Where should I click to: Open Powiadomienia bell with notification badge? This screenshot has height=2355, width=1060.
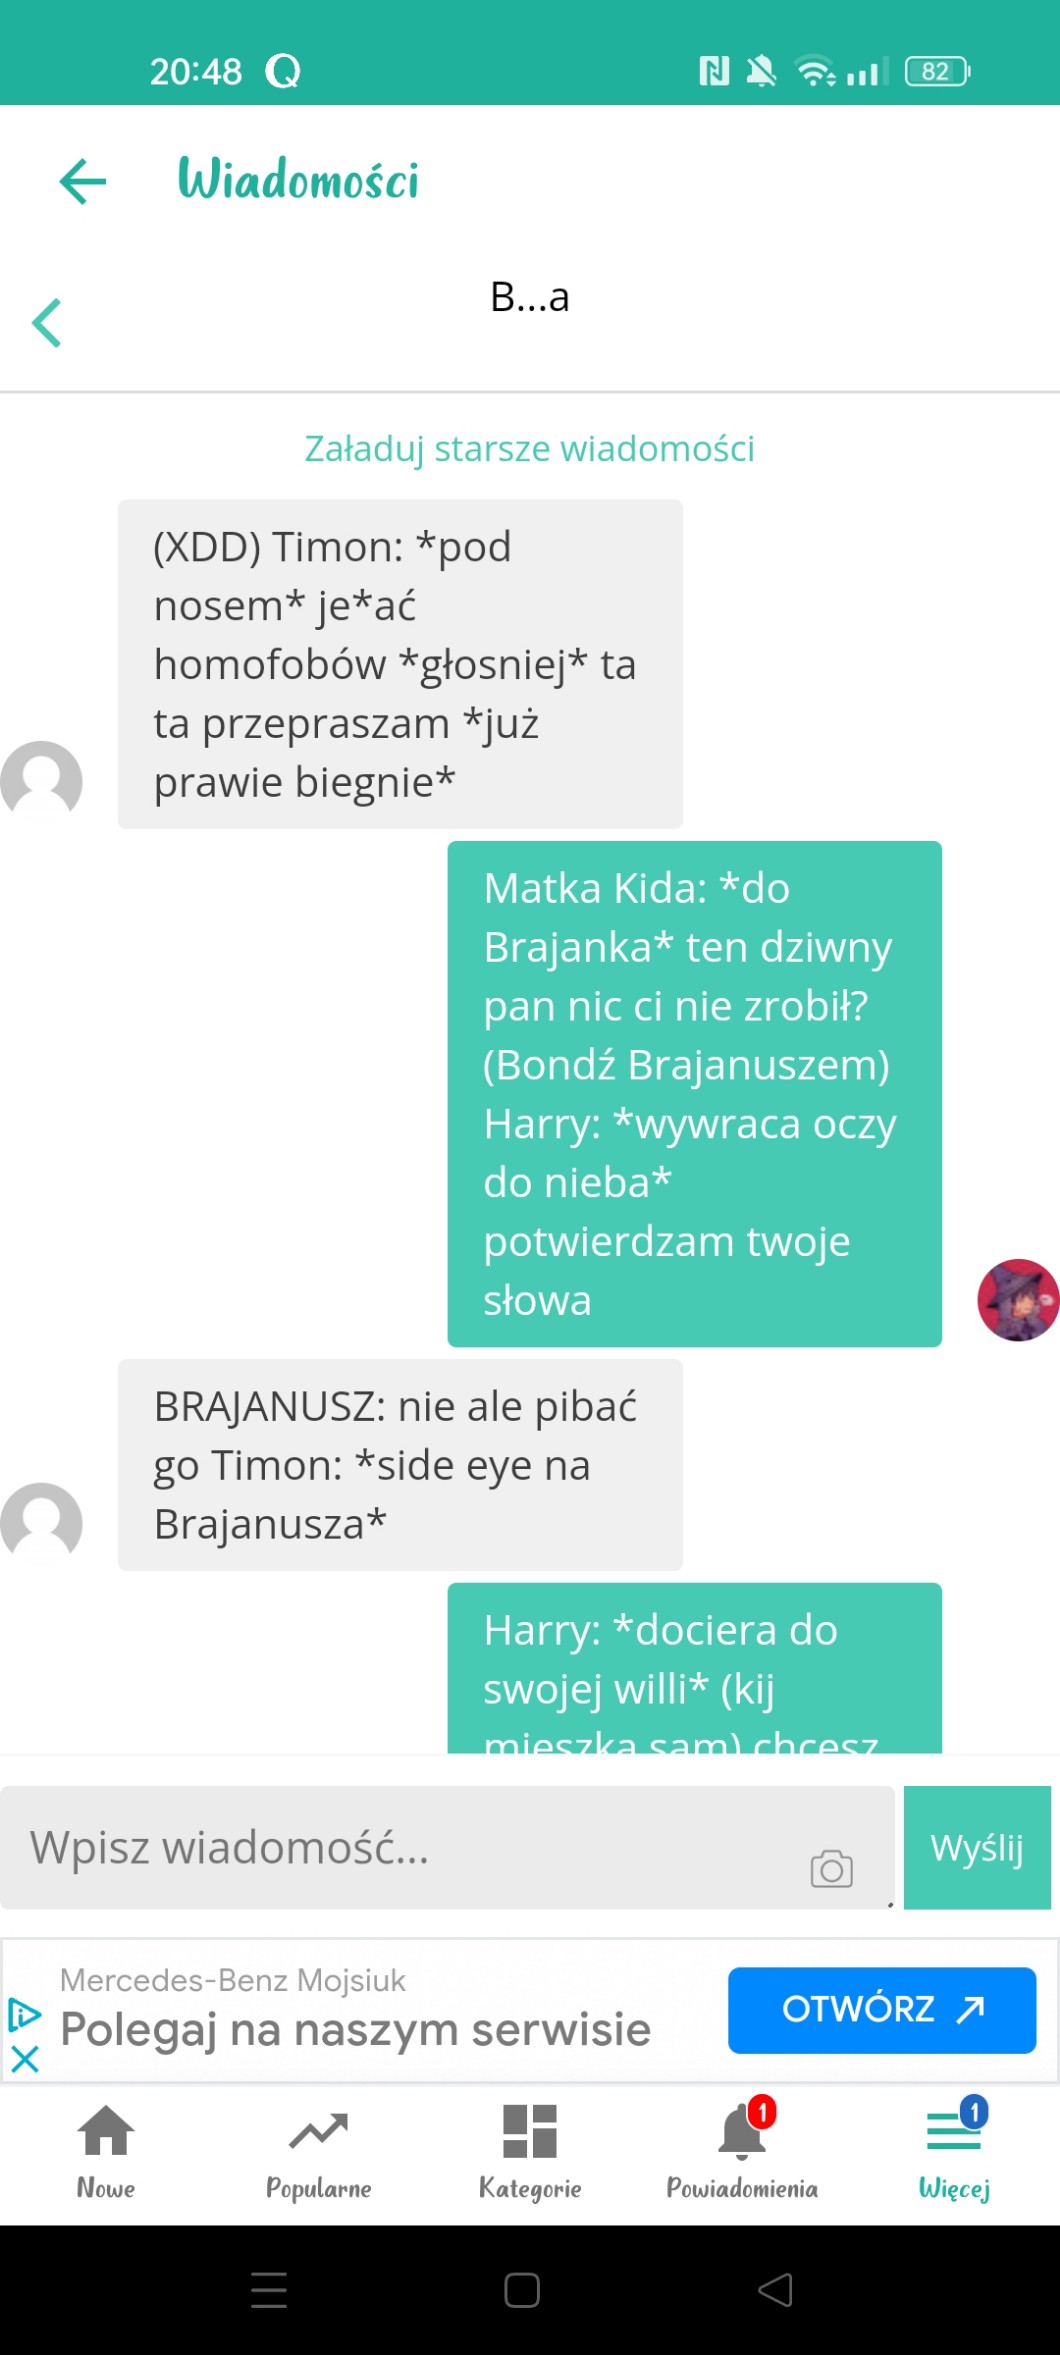tap(742, 2151)
